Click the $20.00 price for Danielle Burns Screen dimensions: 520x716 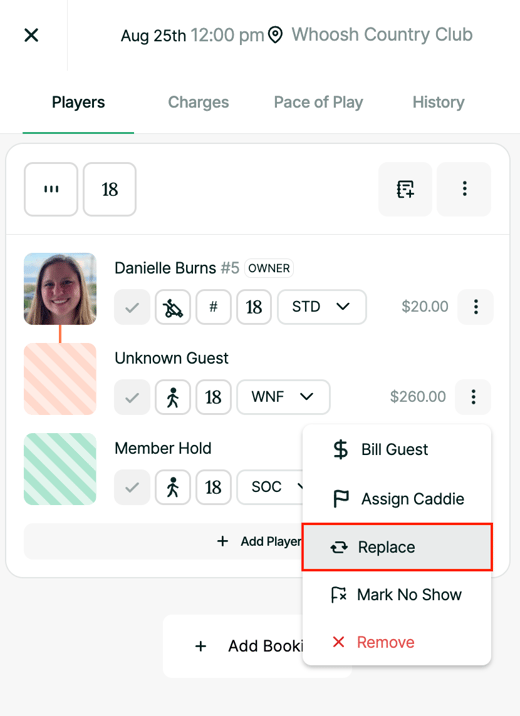tap(425, 307)
